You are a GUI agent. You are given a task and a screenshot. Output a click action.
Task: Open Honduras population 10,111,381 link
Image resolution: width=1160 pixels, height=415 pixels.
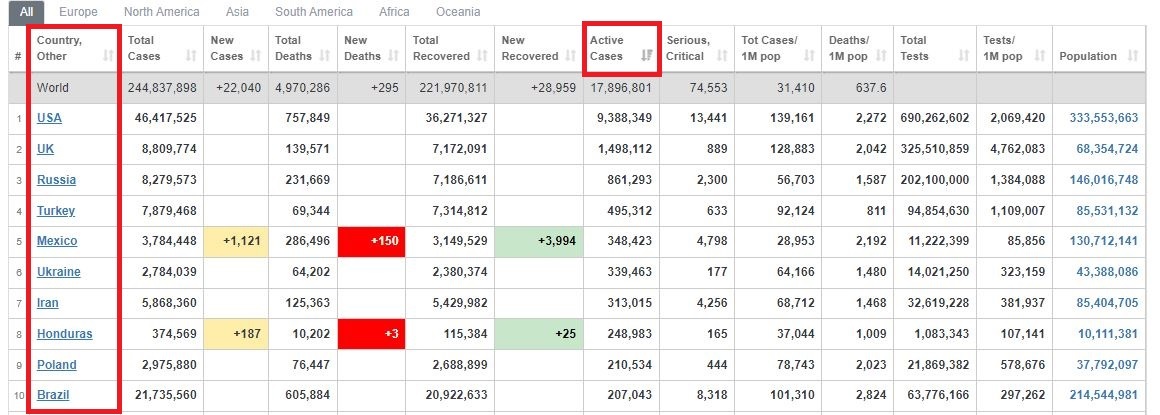[x=1107, y=334]
